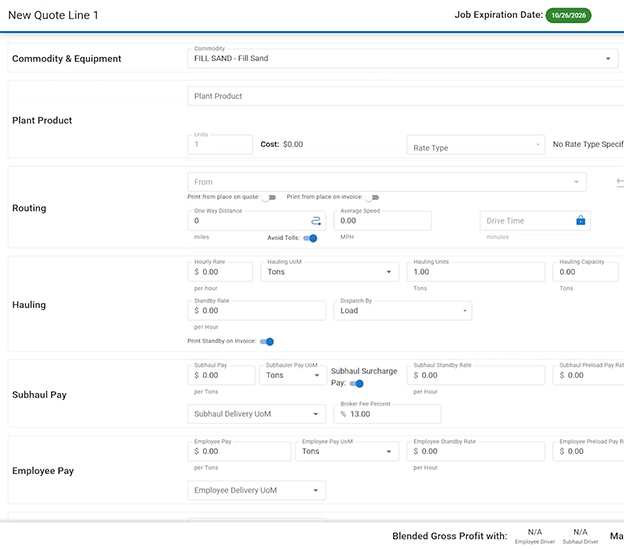Click the Subhaul Pay amount field
Screen dimensions: 624x549
point(221,375)
